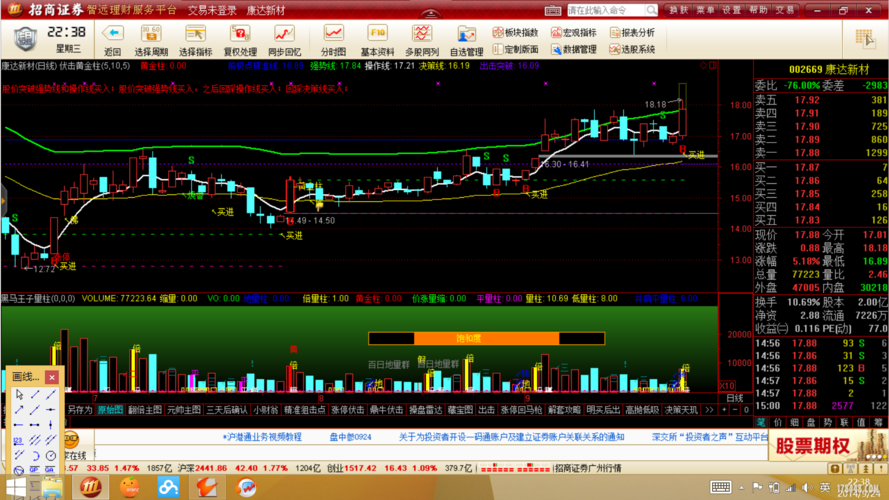Viewport: 889px width, 500px height.
Task: Select the arrow line tool in 画线 toolbox
Action: coord(19,409)
